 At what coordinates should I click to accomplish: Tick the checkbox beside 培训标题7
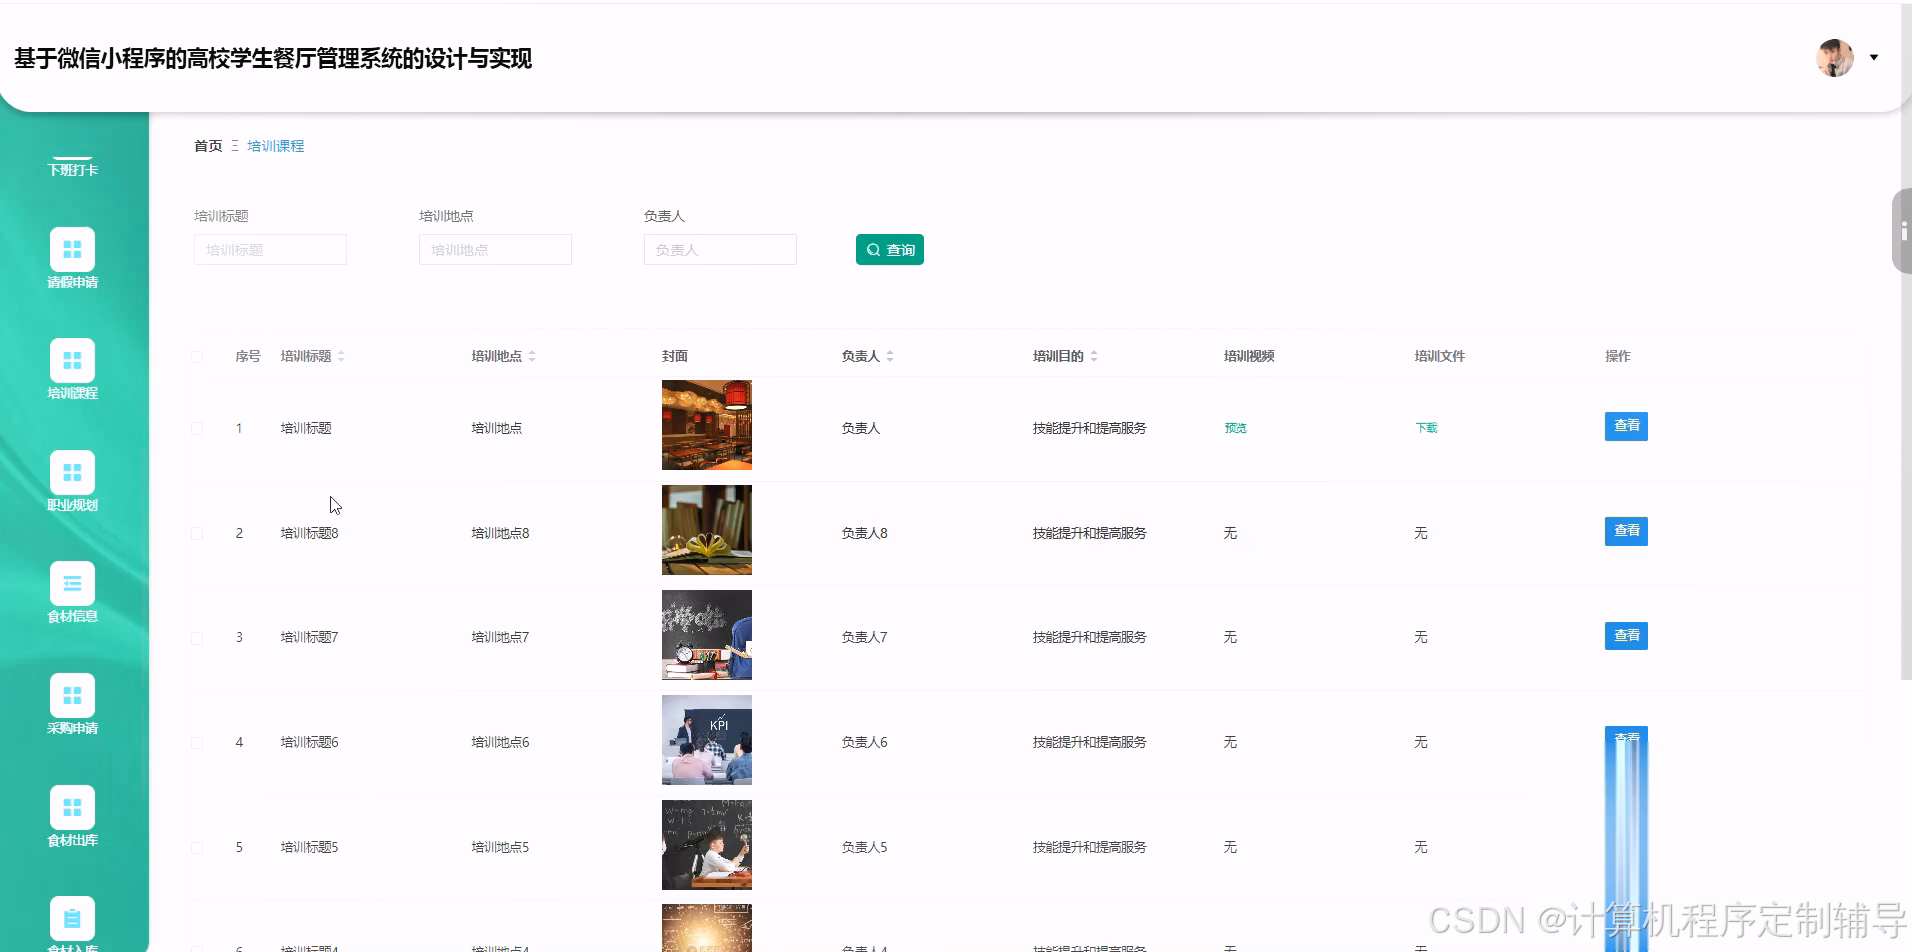pyautogui.click(x=197, y=637)
